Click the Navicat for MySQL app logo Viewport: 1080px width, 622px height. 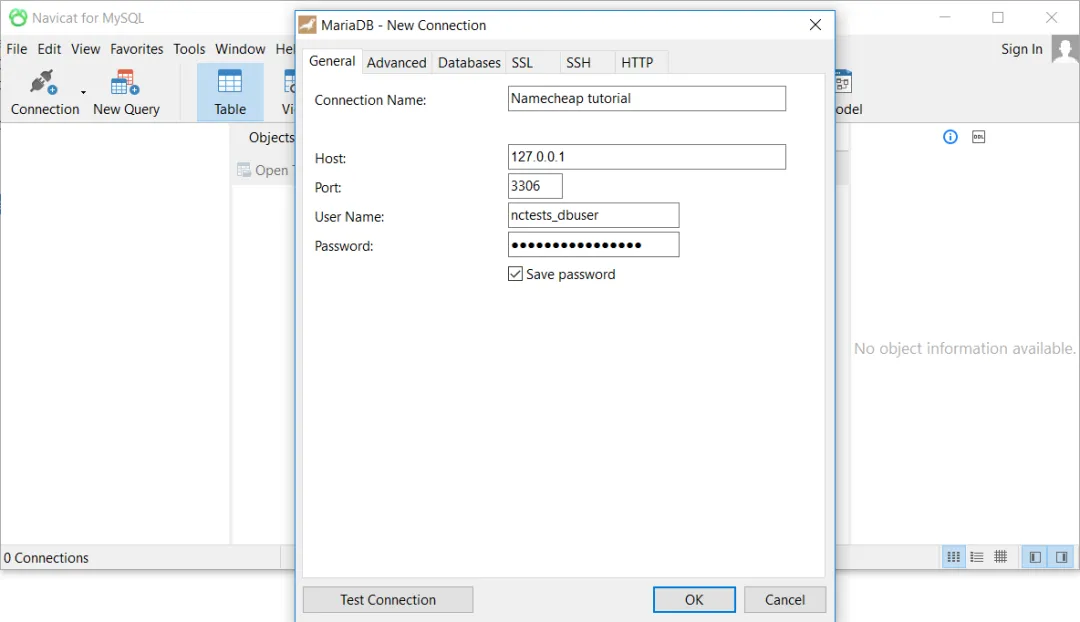coord(18,18)
